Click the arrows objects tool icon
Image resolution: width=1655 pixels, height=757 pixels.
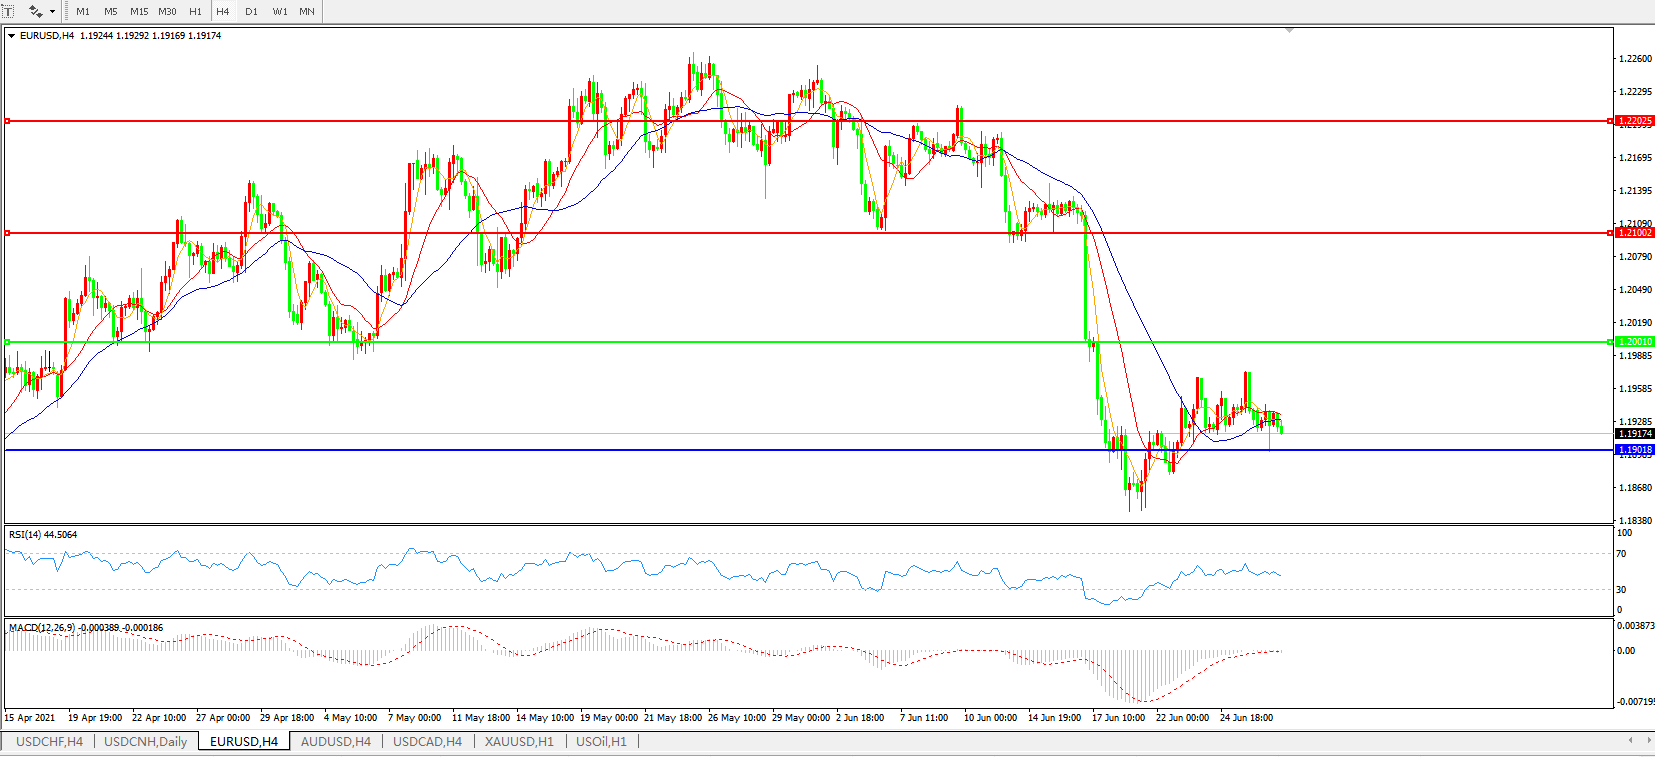(35, 11)
